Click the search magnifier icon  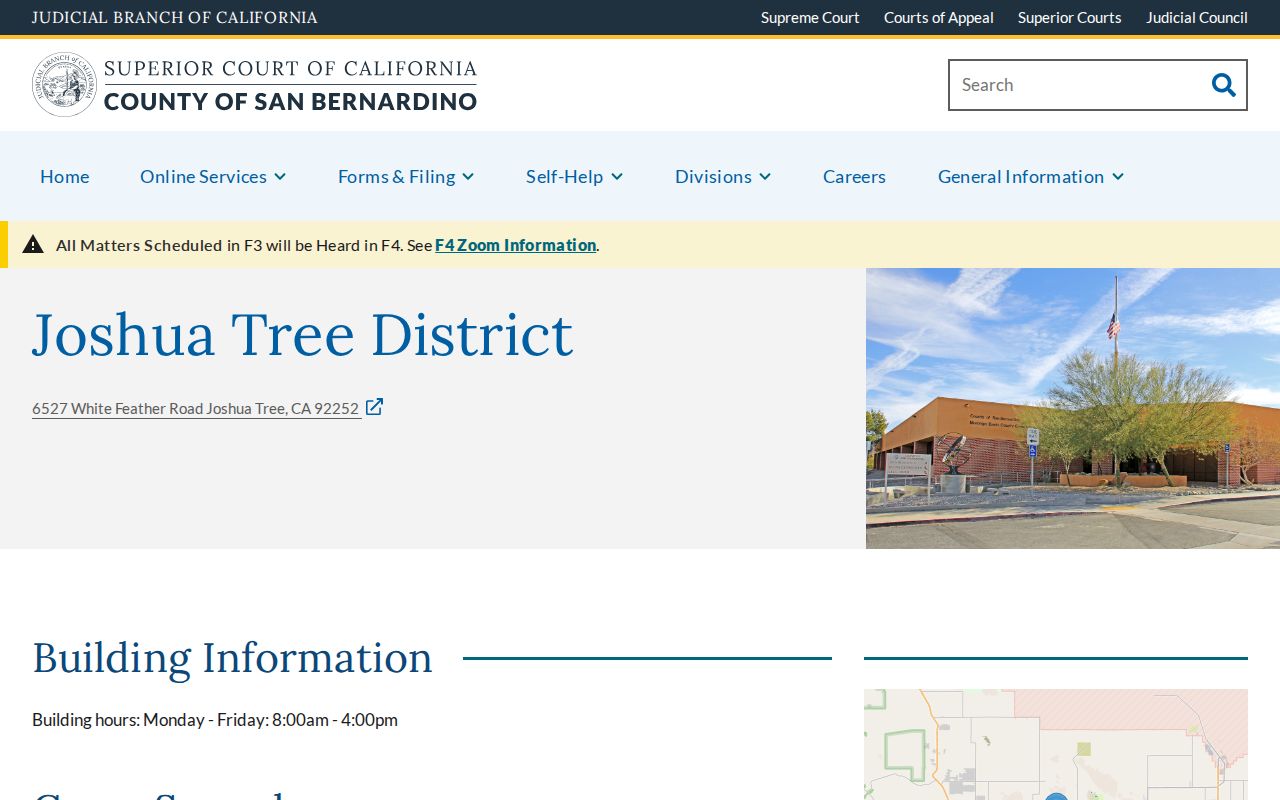click(x=1224, y=85)
